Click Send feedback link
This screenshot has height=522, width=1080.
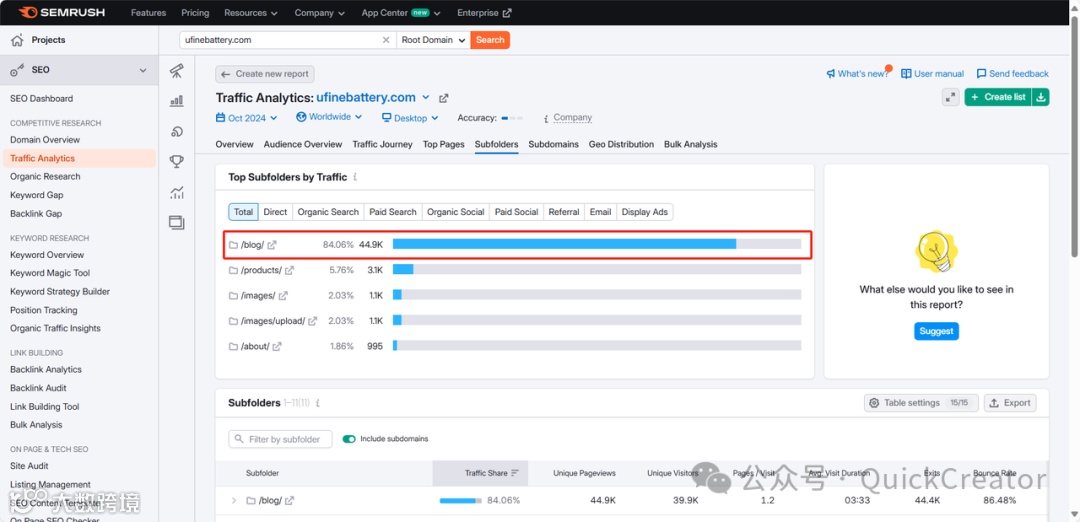click(x=1012, y=74)
